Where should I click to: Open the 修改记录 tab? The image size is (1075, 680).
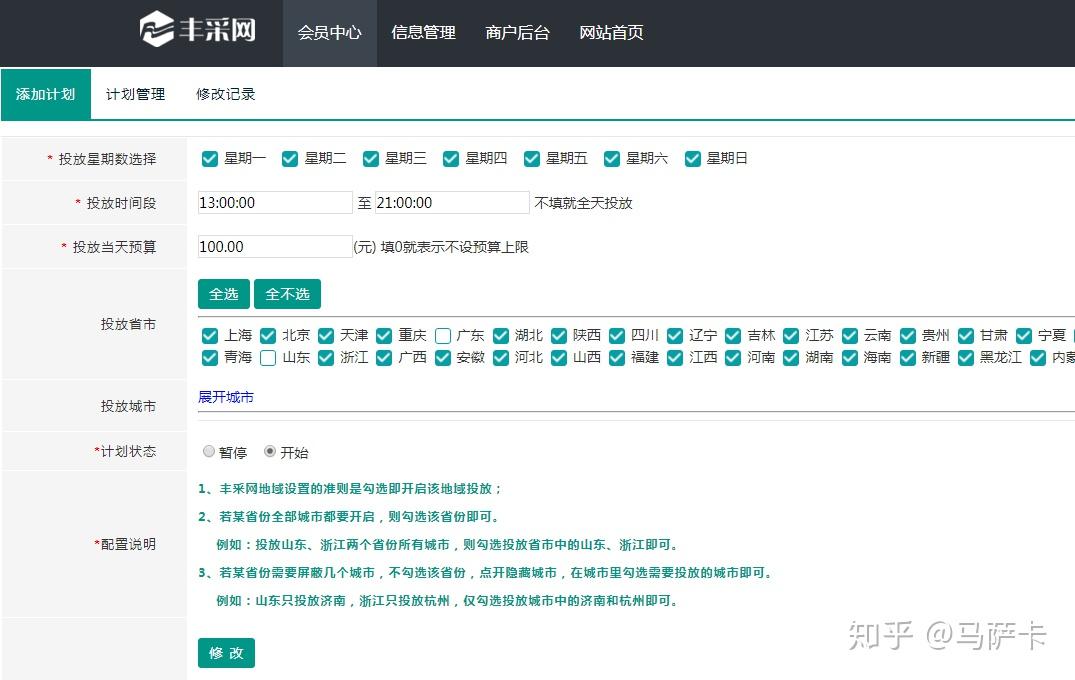click(226, 94)
